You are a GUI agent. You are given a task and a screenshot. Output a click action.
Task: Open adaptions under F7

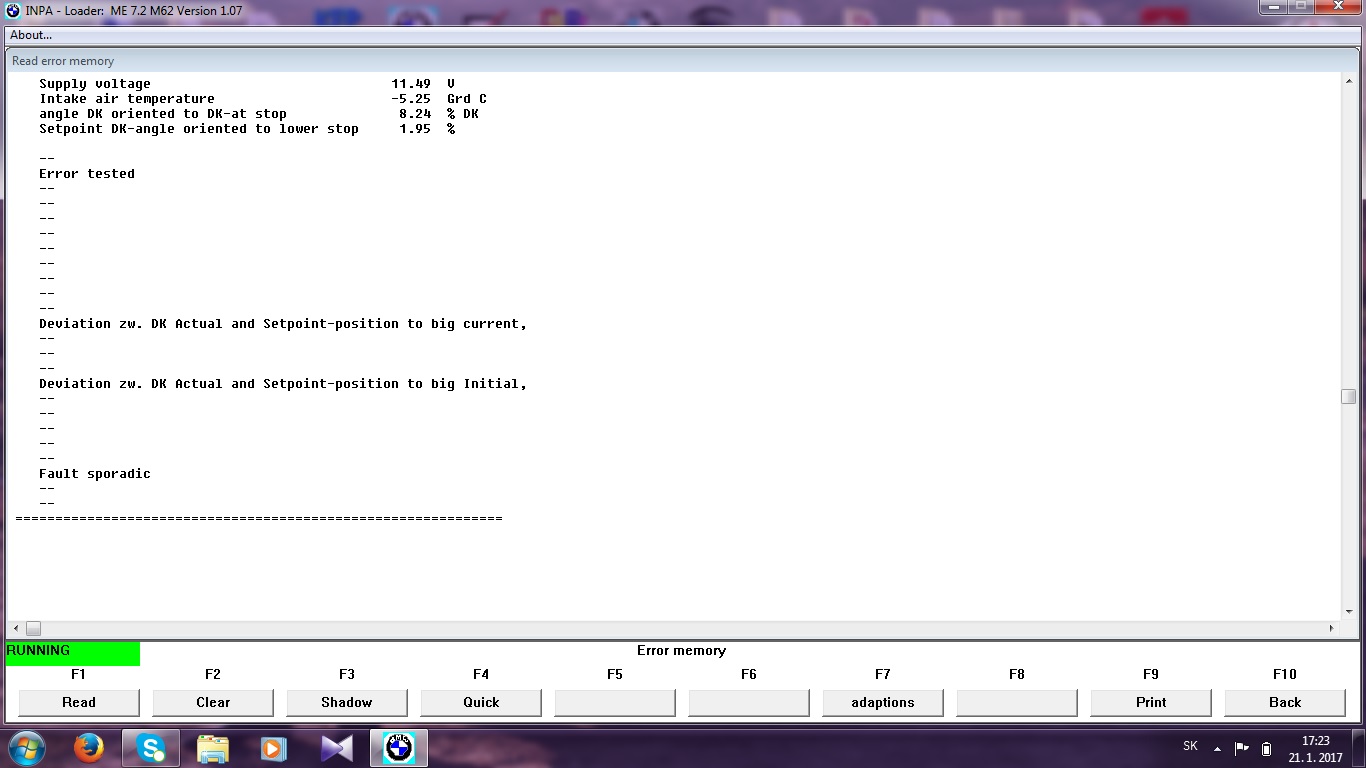(883, 702)
